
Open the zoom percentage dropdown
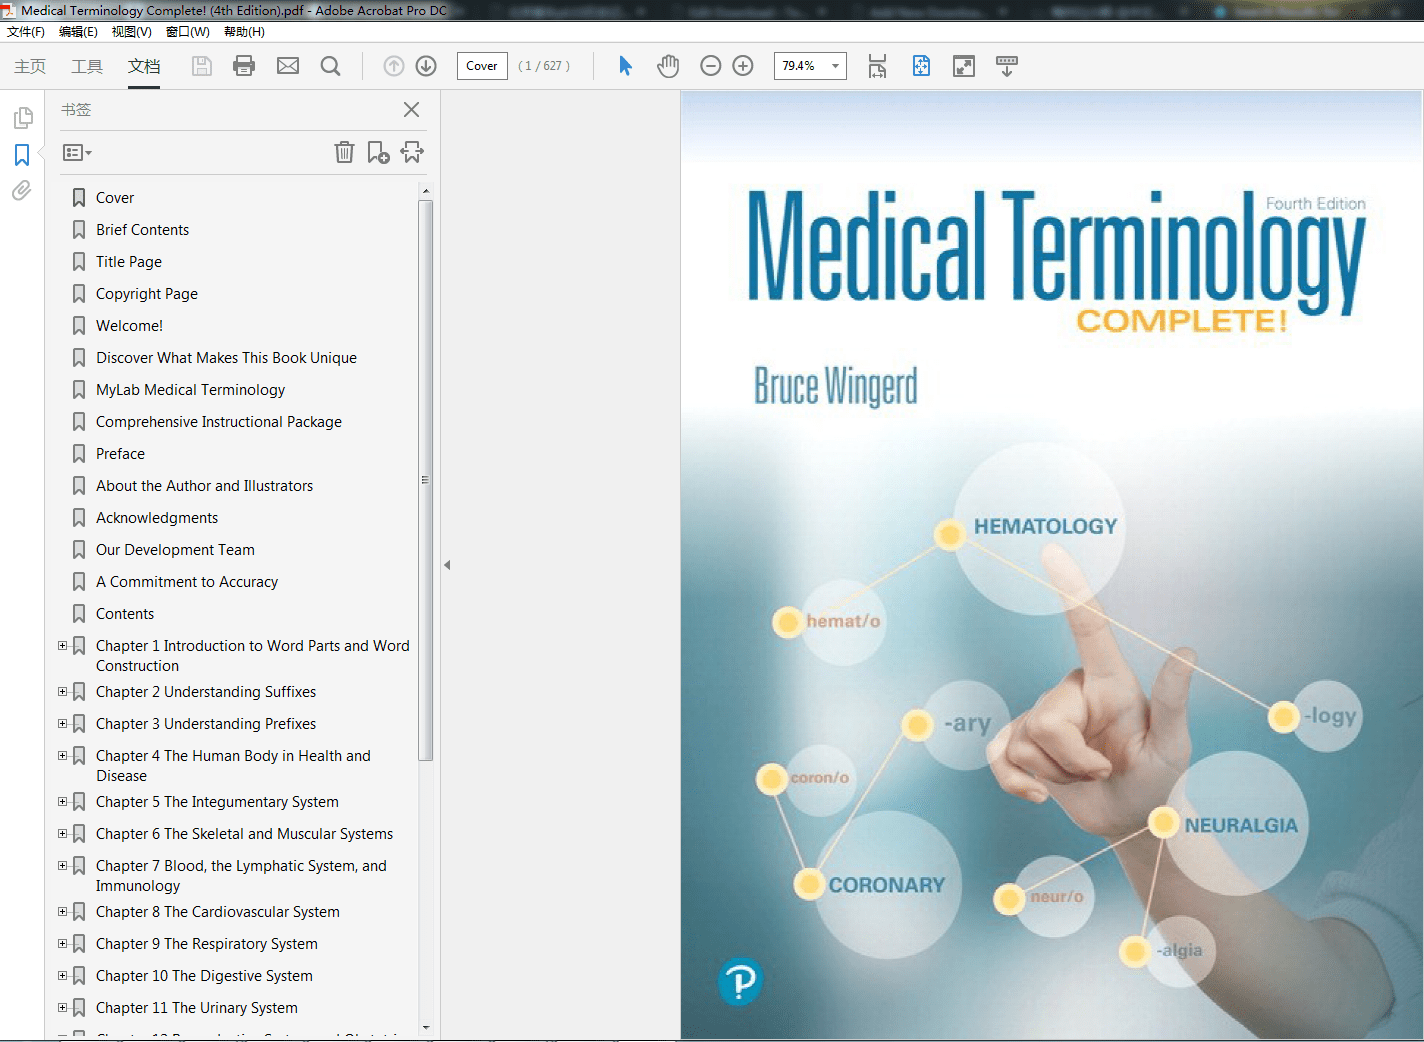click(x=836, y=65)
